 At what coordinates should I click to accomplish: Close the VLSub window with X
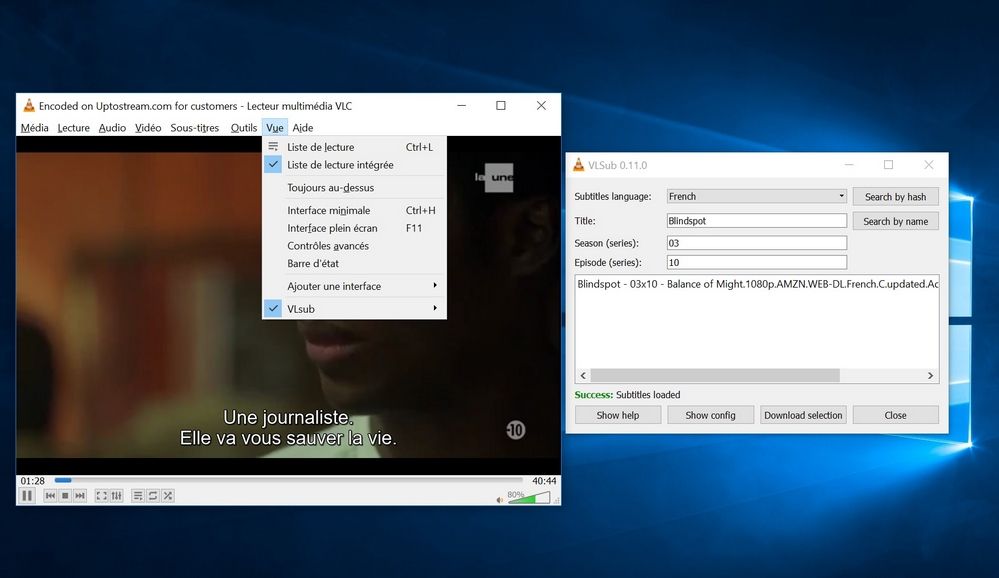tap(929, 165)
